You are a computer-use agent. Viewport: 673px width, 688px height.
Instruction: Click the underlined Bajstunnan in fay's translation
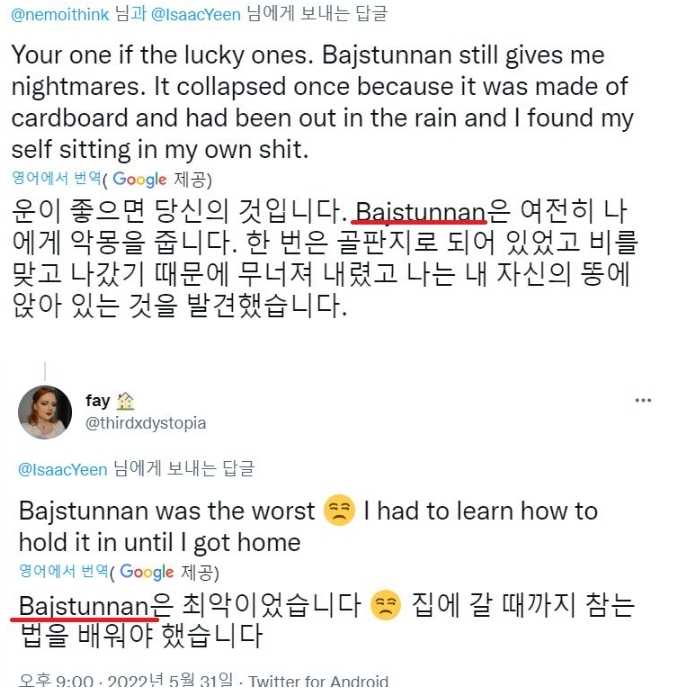coord(83,606)
